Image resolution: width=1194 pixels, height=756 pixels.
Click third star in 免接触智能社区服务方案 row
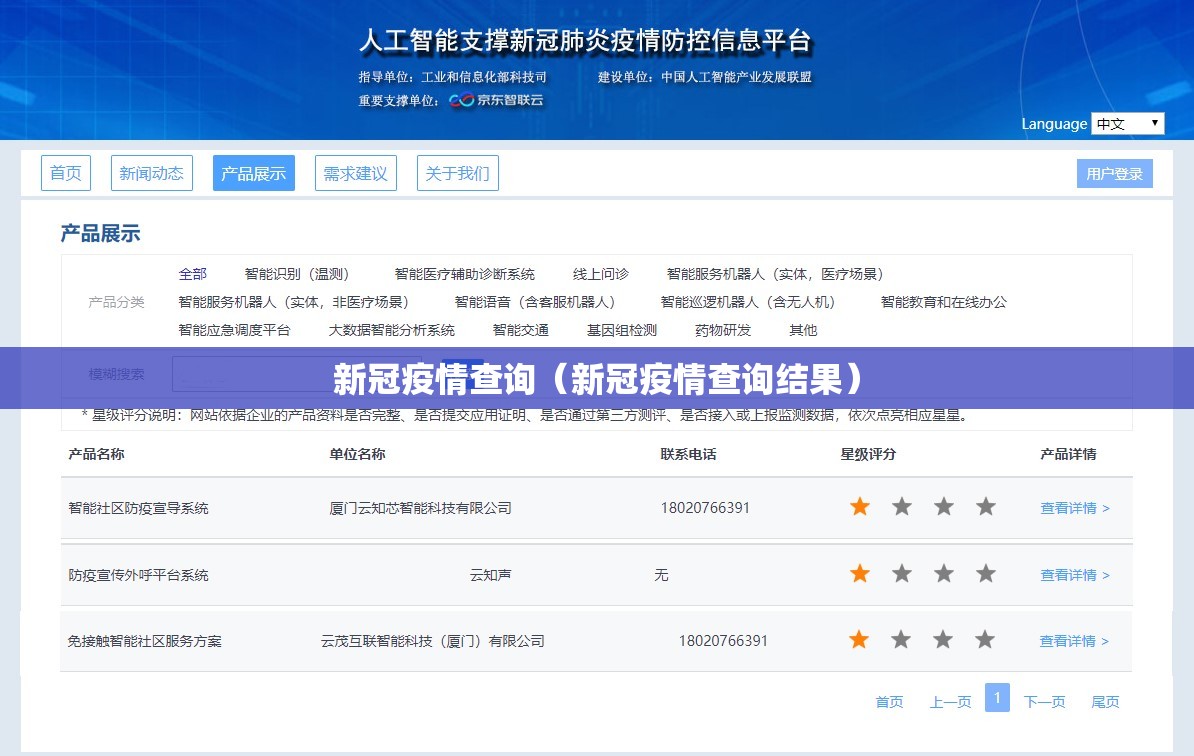pyautogui.click(x=943, y=640)
